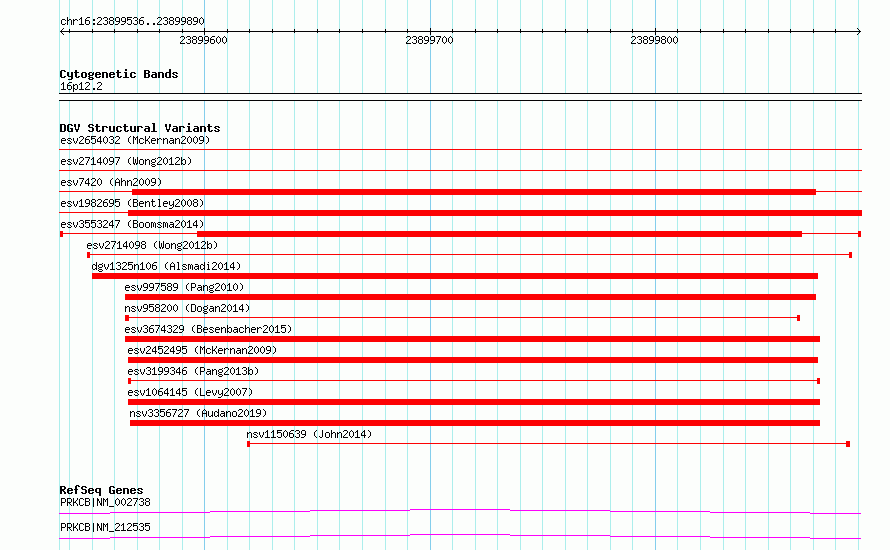Click the magenta PRKCB|NM_212535 transcript line
890x550 pixels.
pos(460,536)
